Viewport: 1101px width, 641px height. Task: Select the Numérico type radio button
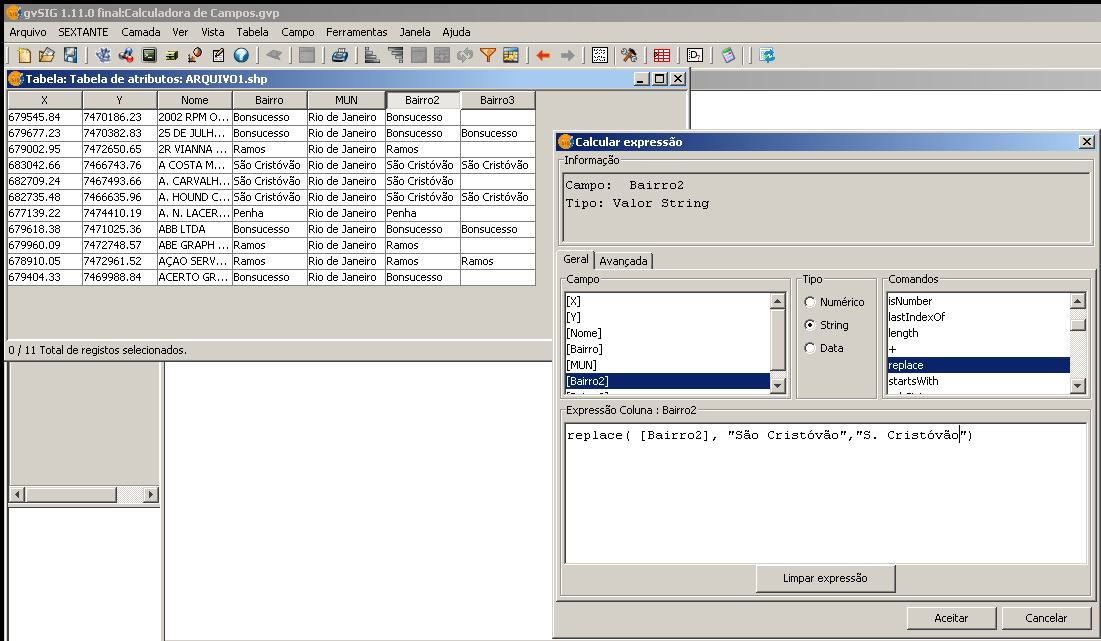tap(810, 302)
